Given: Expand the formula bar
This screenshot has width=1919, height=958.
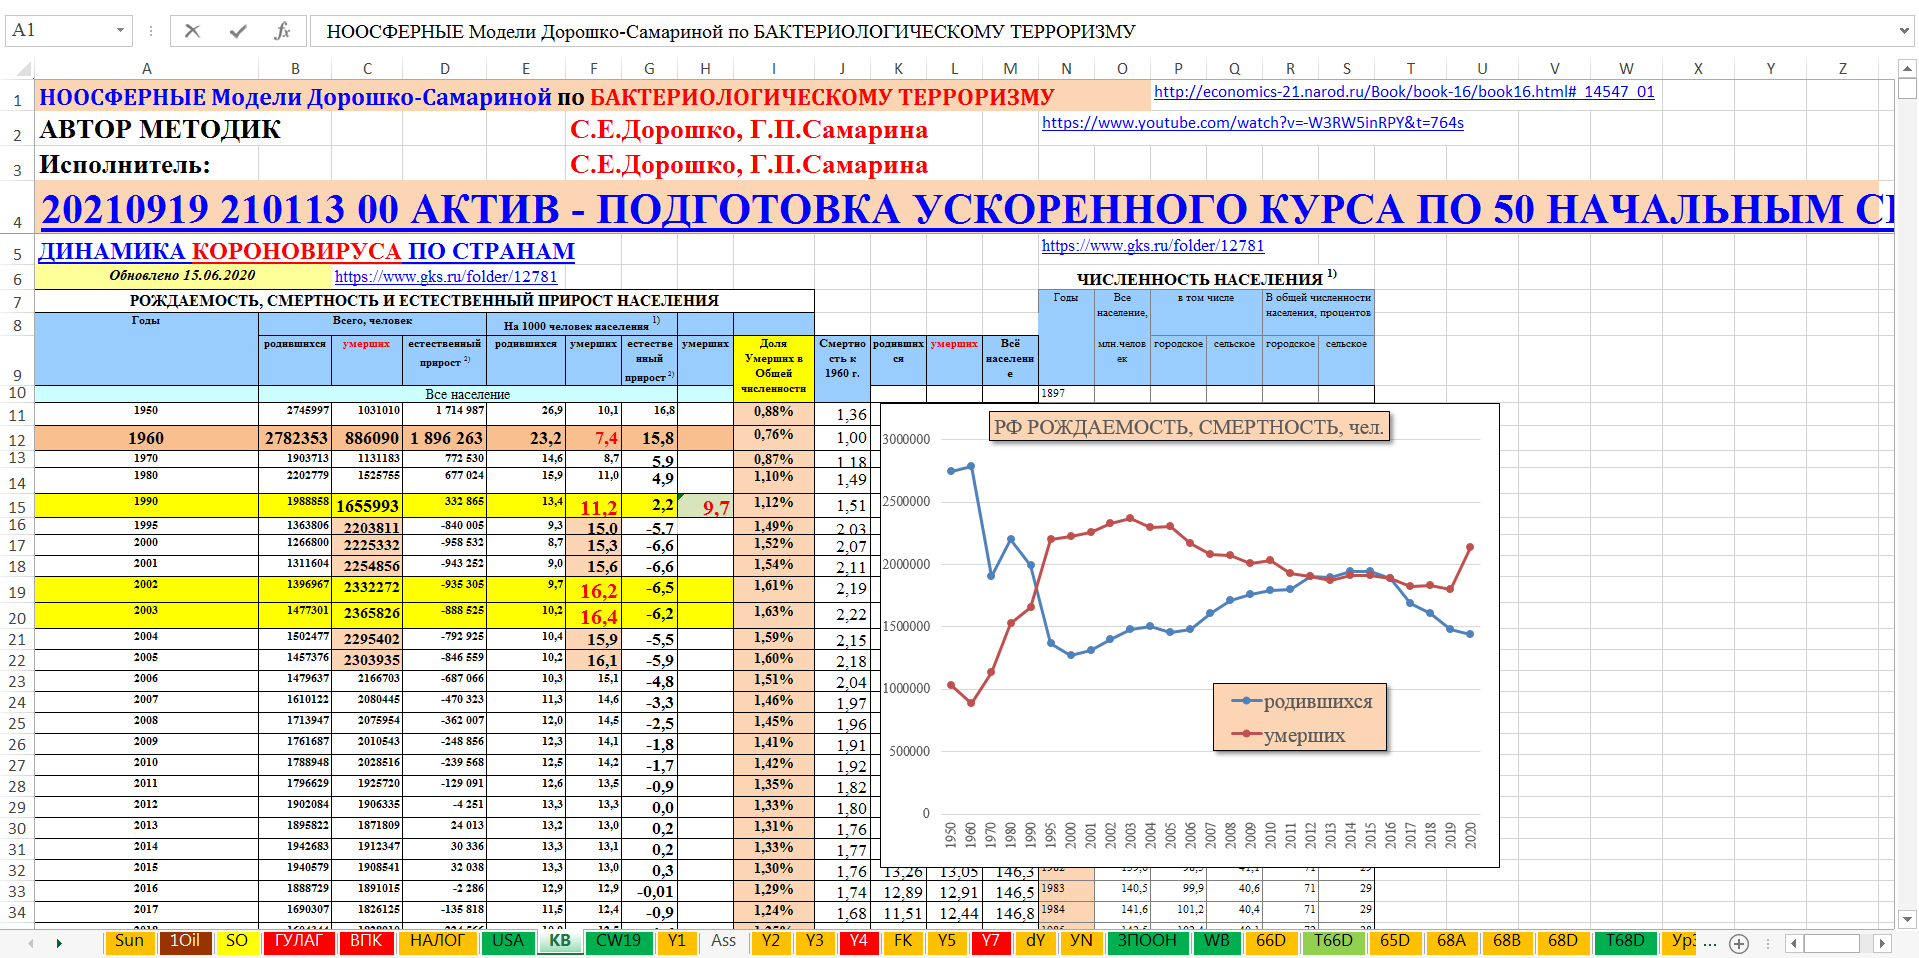Looking at the screenshot, I should [x=1903, y=31].
